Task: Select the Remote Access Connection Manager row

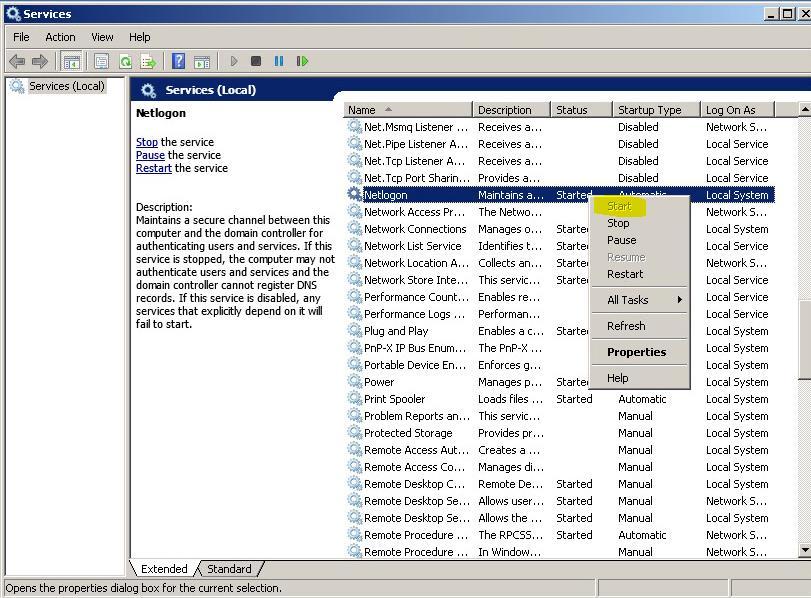Action: (x=561, y=467)
